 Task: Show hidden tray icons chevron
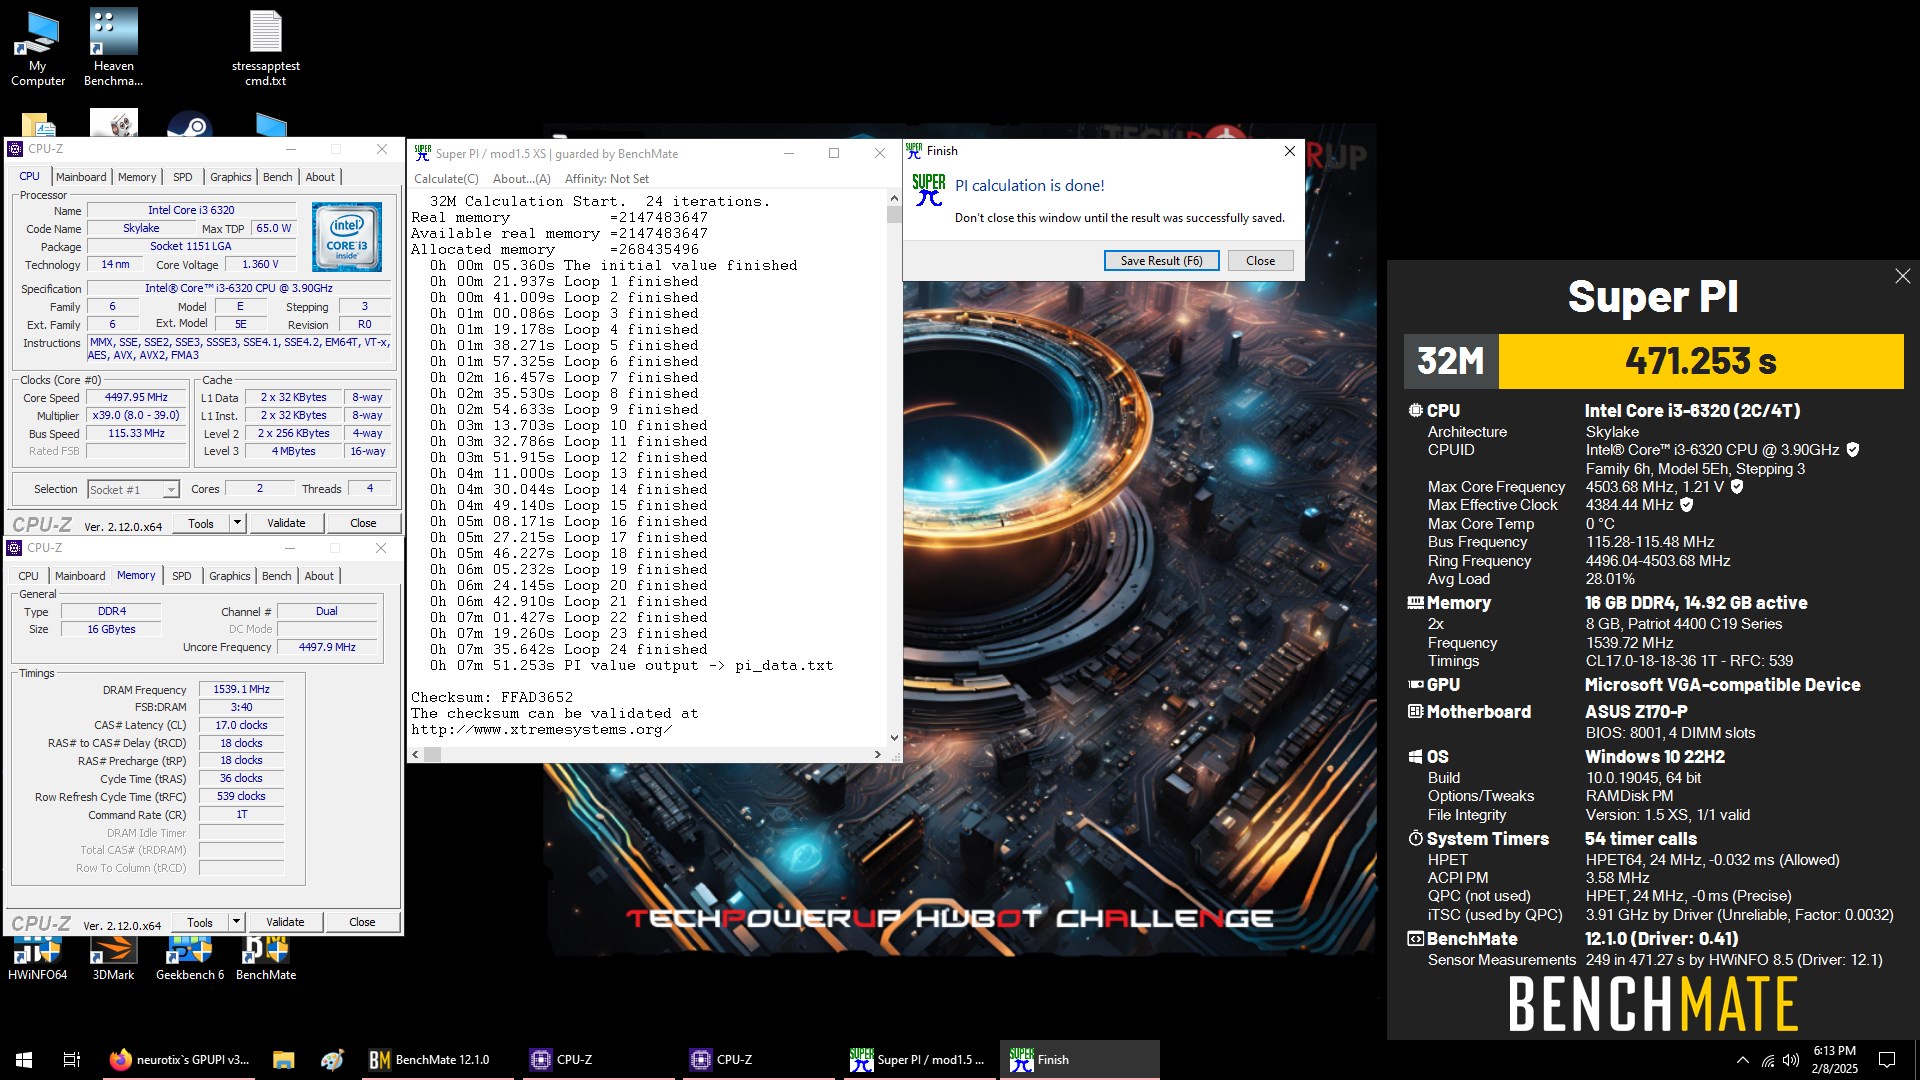pos(1743,1060)
